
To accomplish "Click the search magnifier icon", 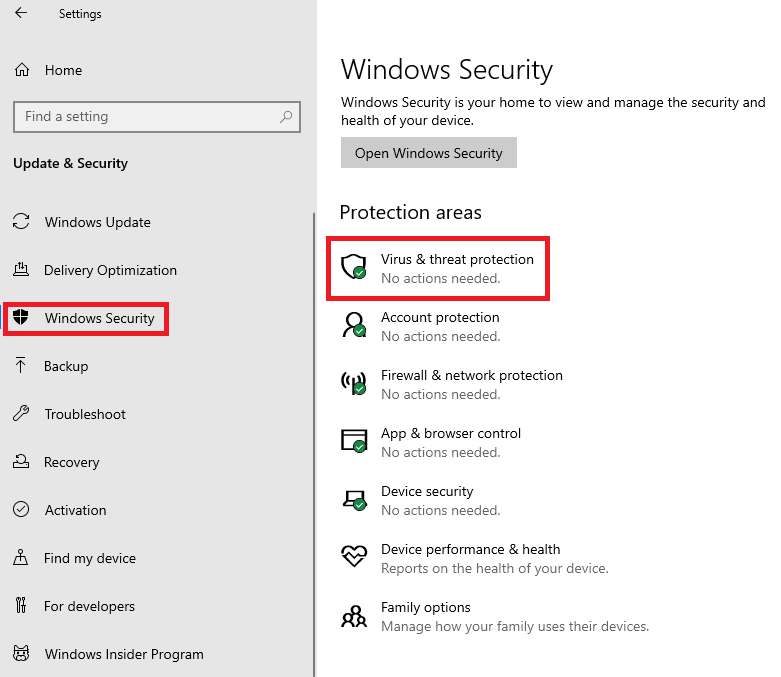I will point(286,117).
